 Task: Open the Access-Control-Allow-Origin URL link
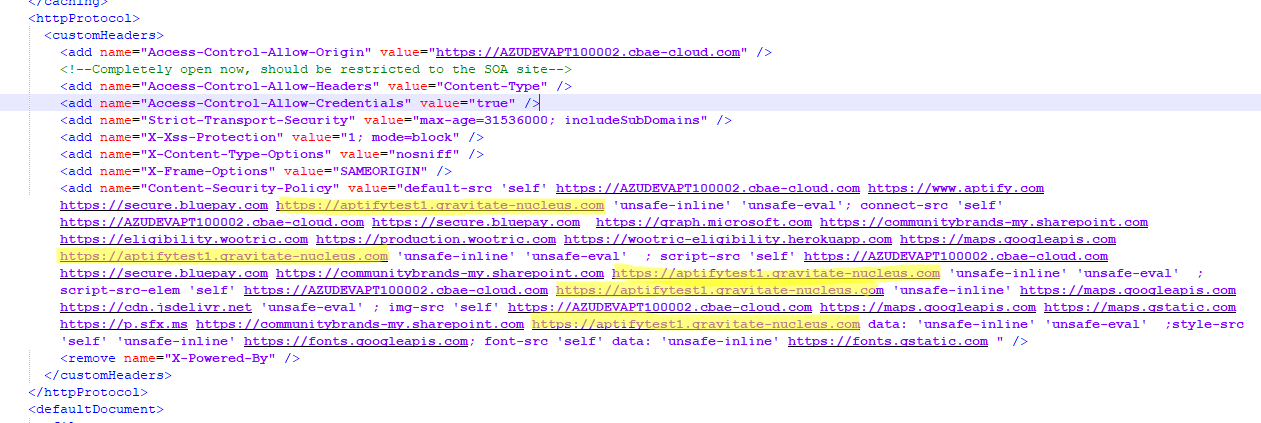(x=588, y=51)
